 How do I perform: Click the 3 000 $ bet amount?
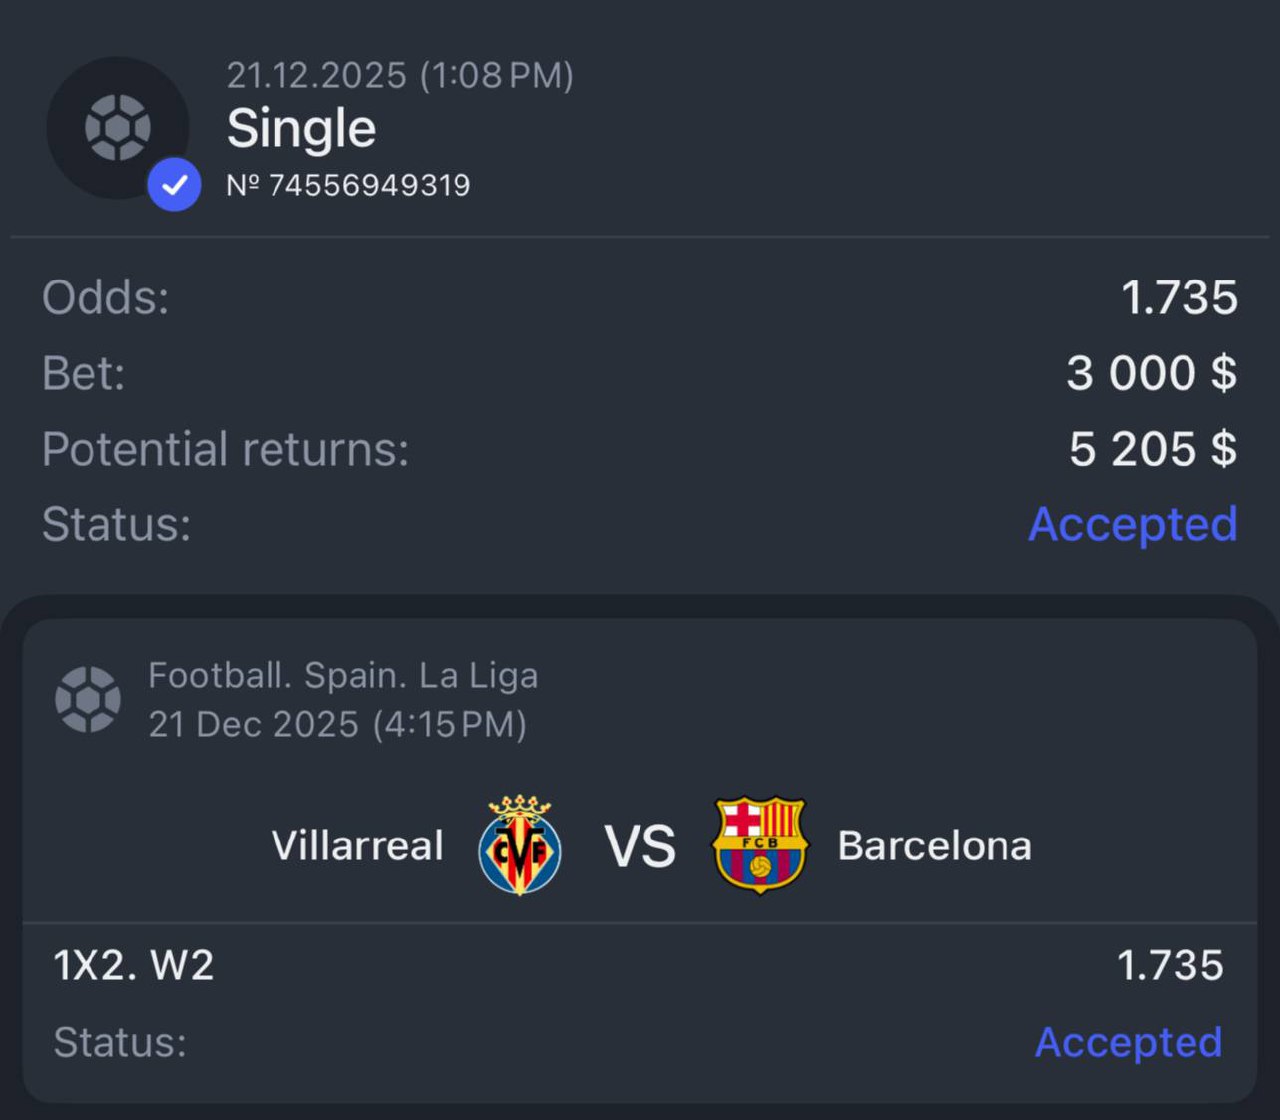coord(1152,373)
